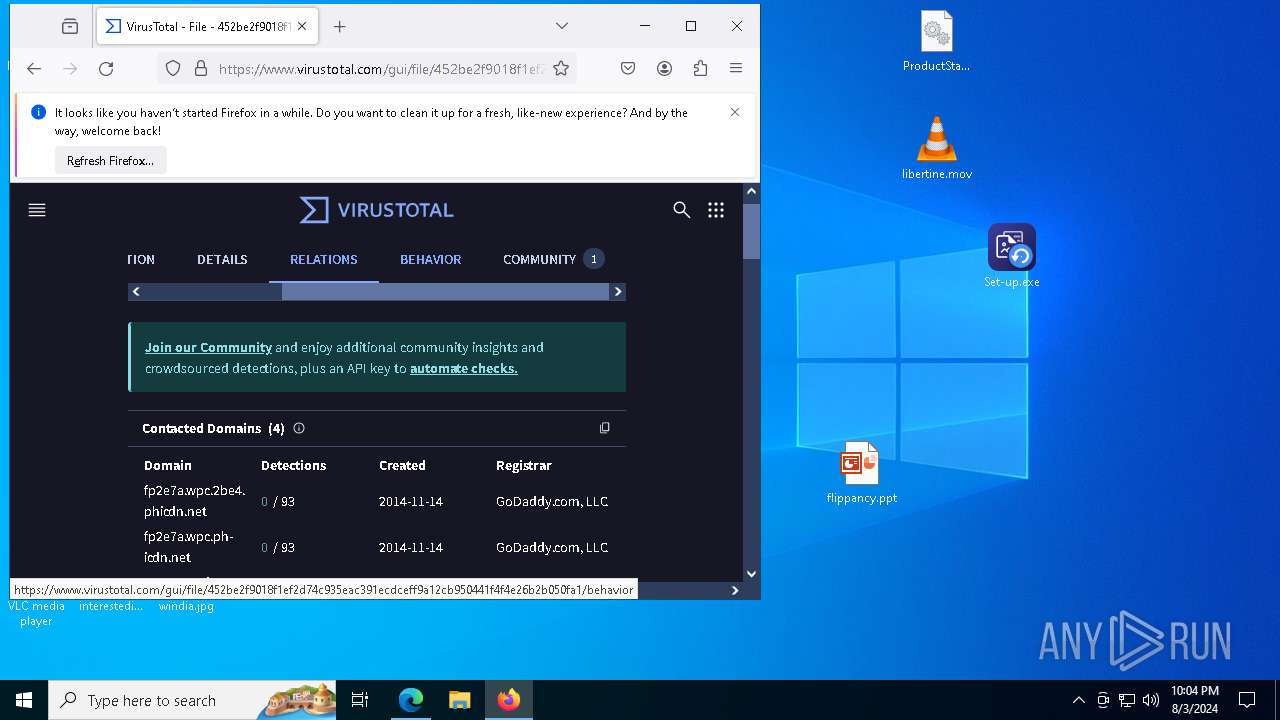Open File Explorer from the taskbar
Image resolution: width=1280 pixels, height=720 pixels.
pos(459,700)
